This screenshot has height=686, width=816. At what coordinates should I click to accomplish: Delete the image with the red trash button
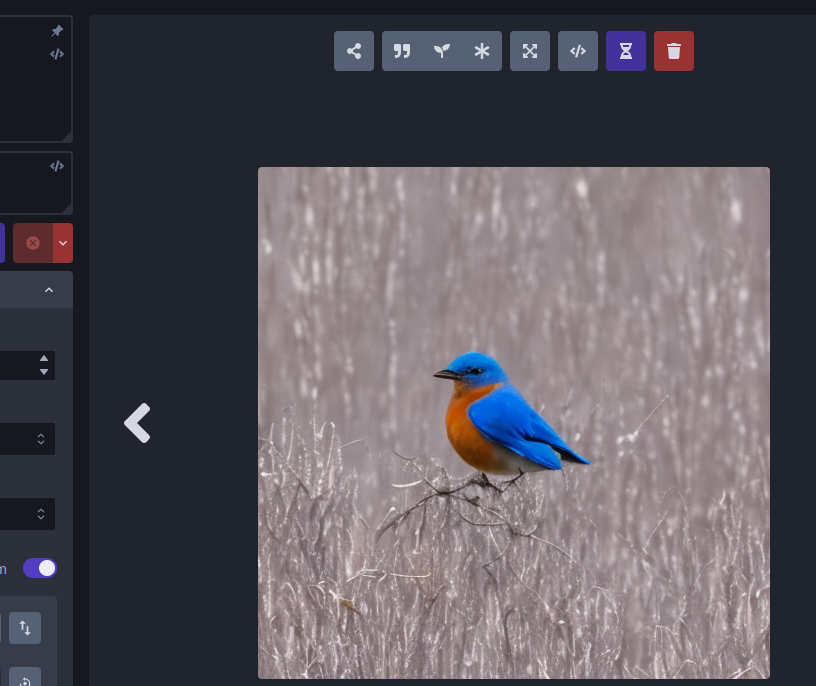point(674,51)
